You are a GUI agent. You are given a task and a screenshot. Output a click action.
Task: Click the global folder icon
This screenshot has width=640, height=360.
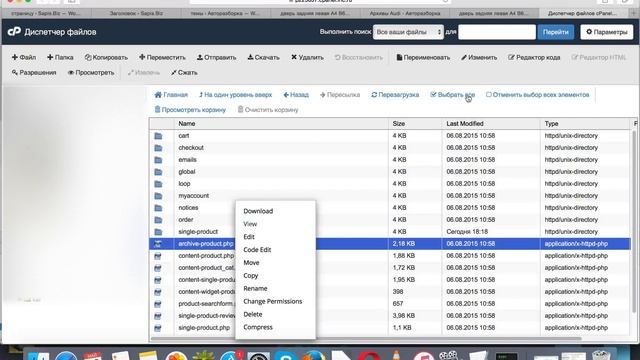point(158,172)
